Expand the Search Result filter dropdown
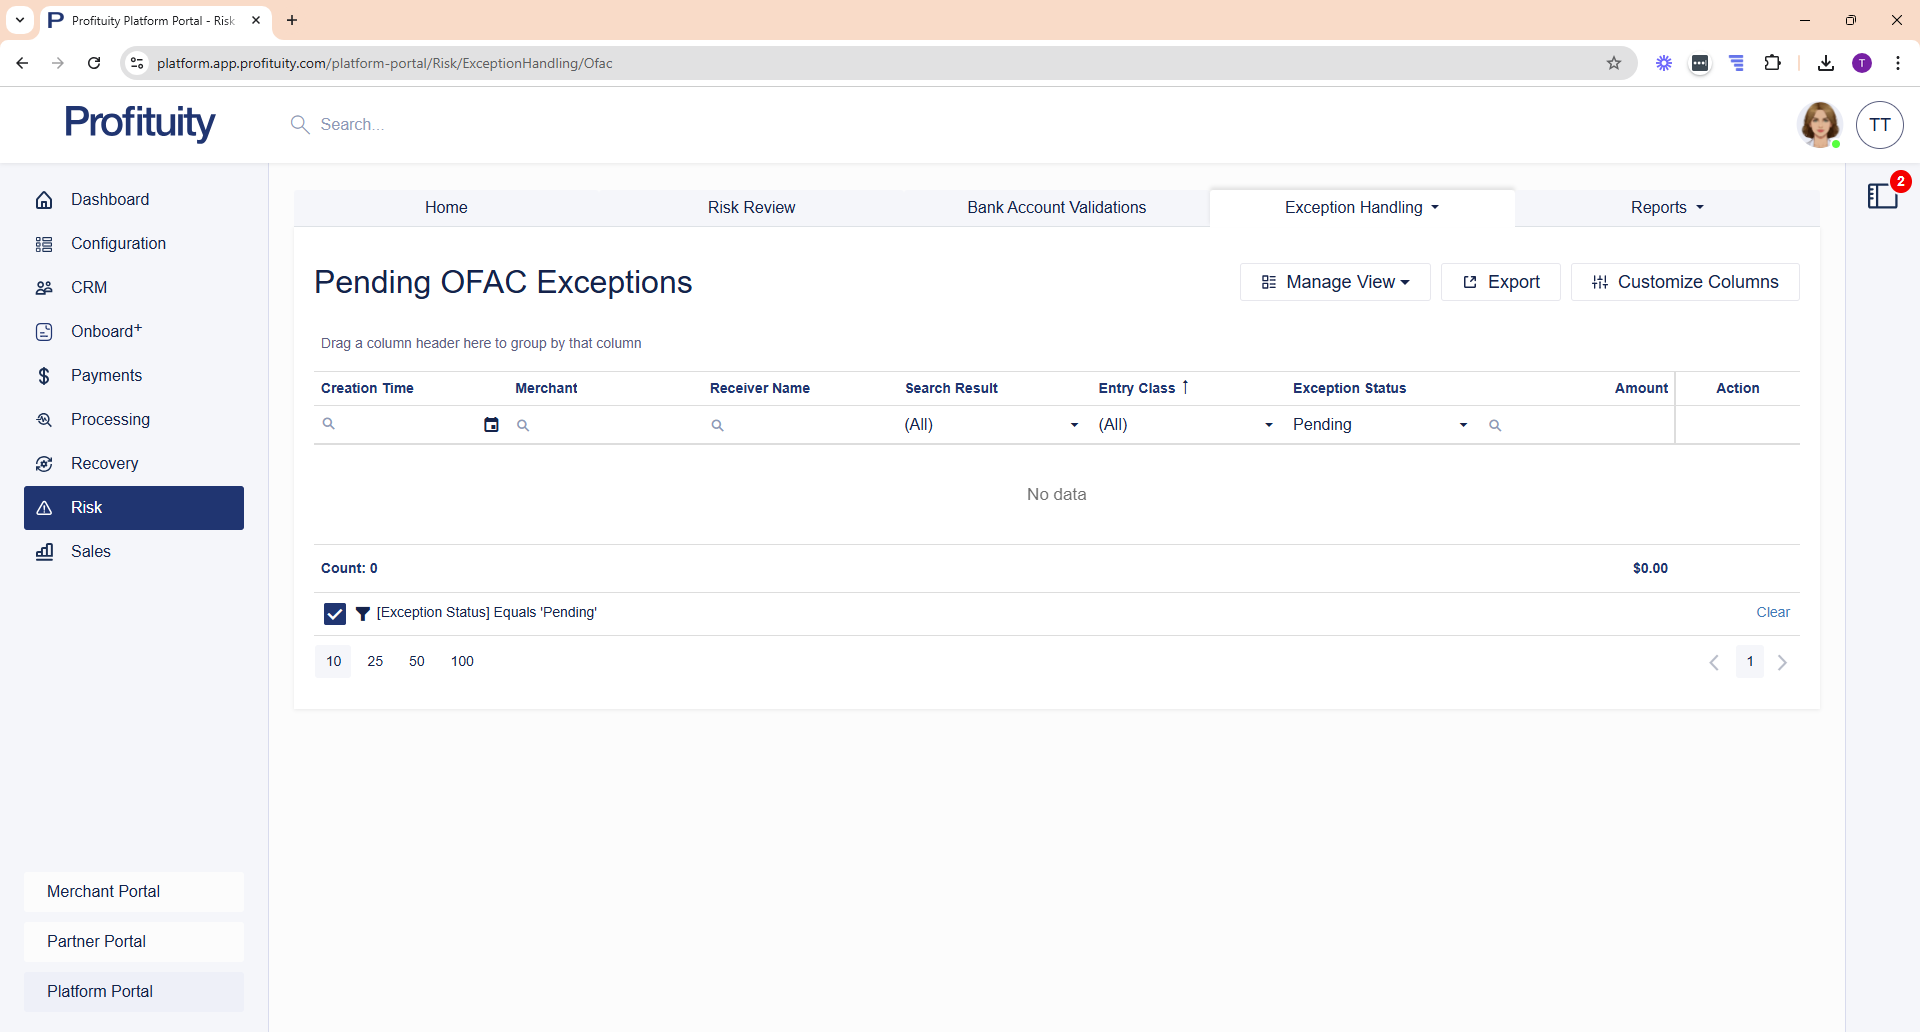The height and width of the screenshot is (1032, 1920). (x=1074, y=425)
